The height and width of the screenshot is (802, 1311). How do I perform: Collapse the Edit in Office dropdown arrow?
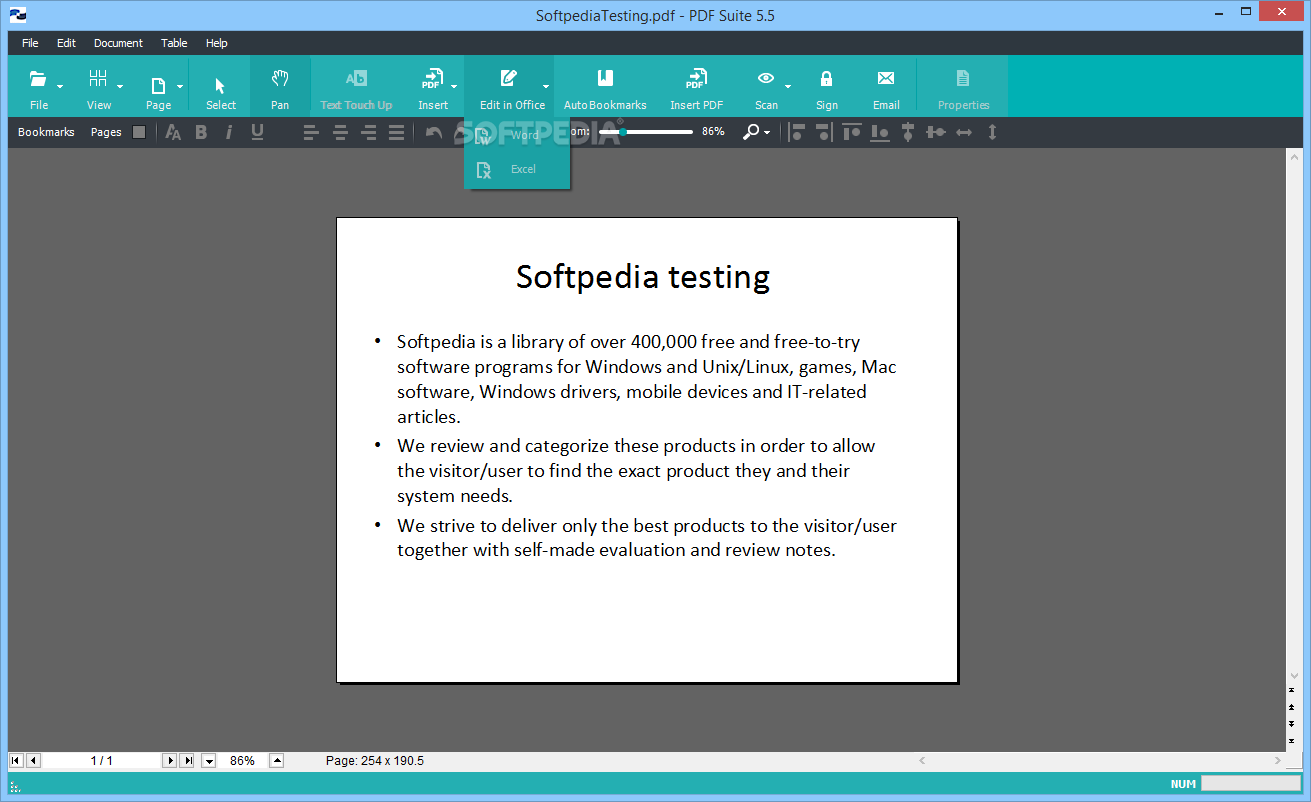(546, 86)
